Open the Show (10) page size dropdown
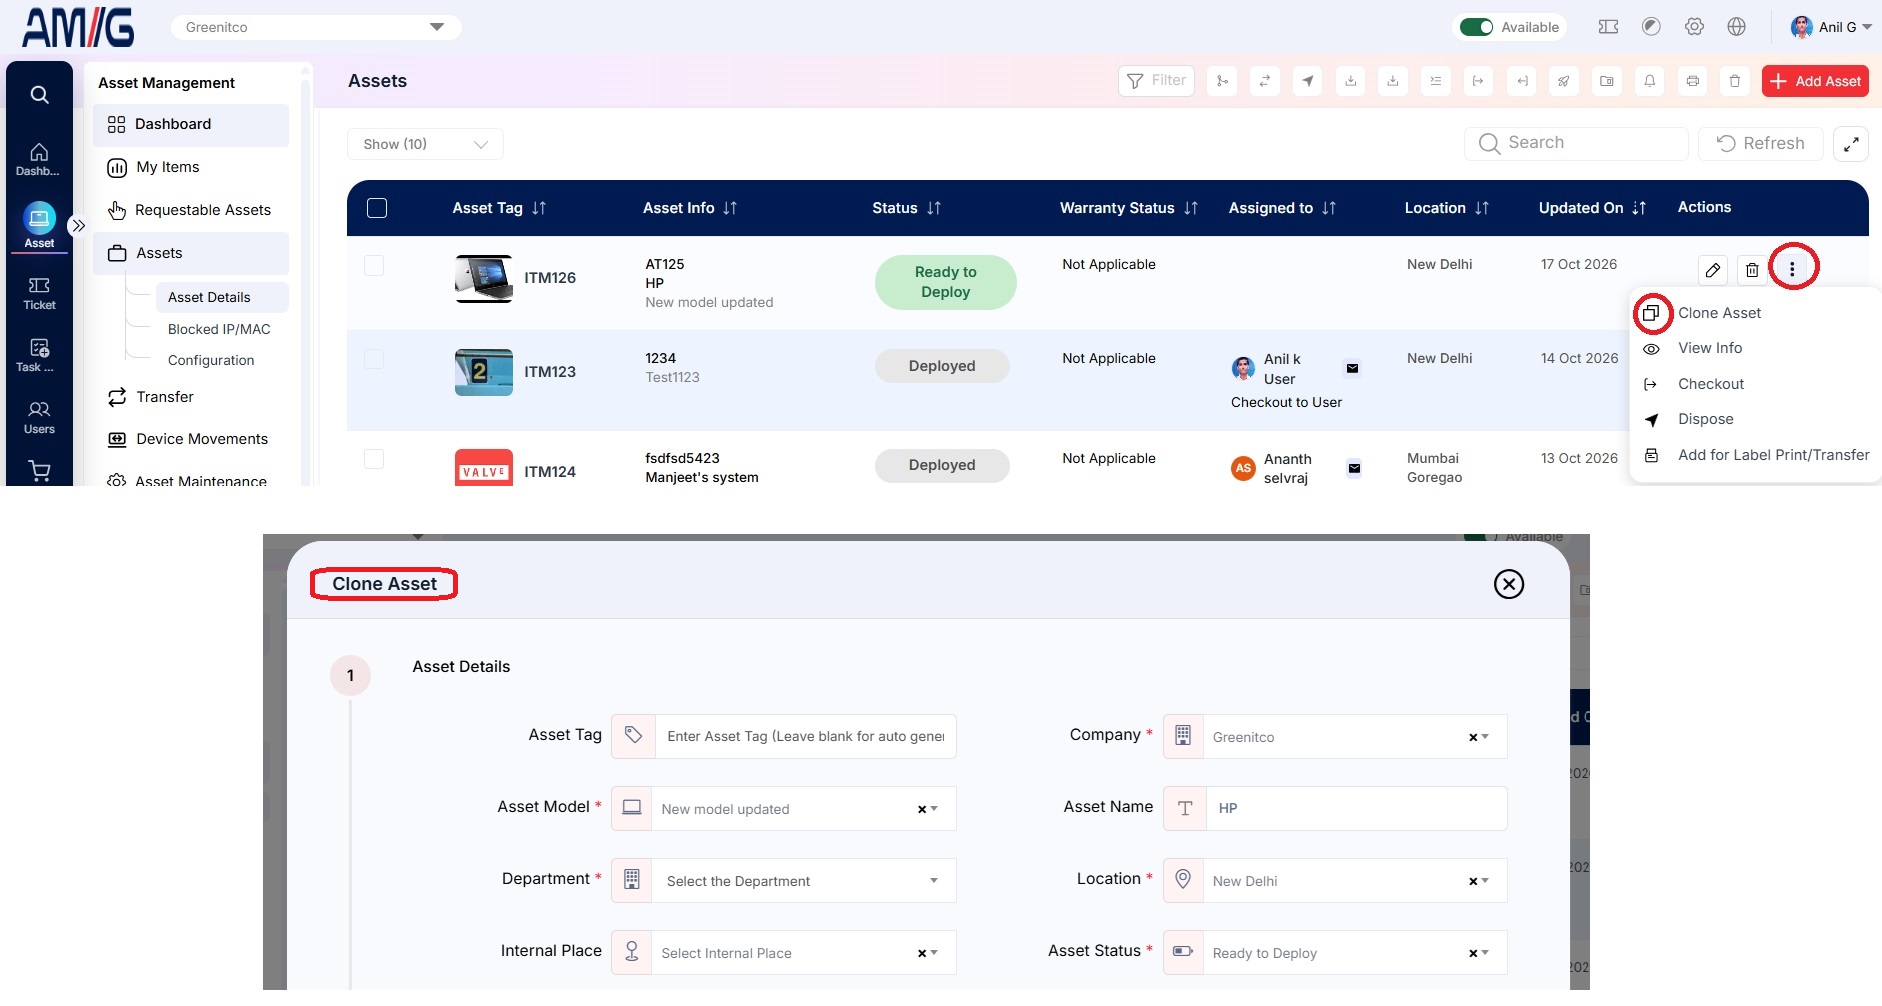Image resolution: width=1882 pixels, height=1006 pixels. [425, 144]
